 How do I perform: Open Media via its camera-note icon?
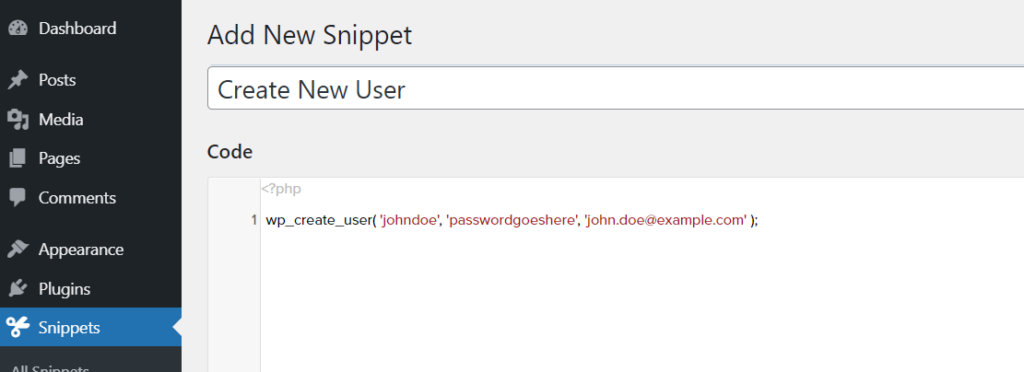(x=18, y=120)
